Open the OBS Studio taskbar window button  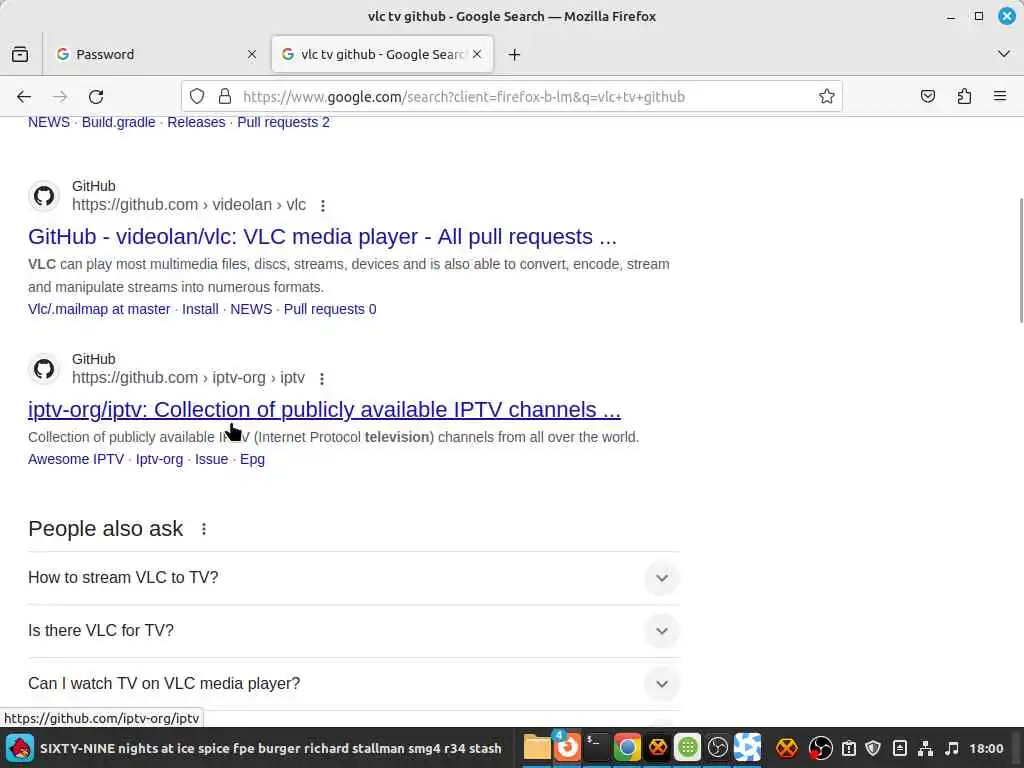717,748
